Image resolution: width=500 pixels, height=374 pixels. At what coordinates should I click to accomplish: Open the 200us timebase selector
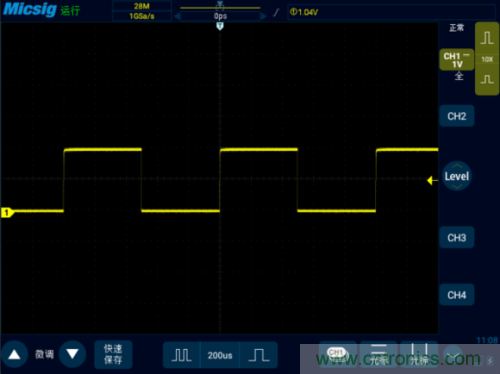pos(220,355)
